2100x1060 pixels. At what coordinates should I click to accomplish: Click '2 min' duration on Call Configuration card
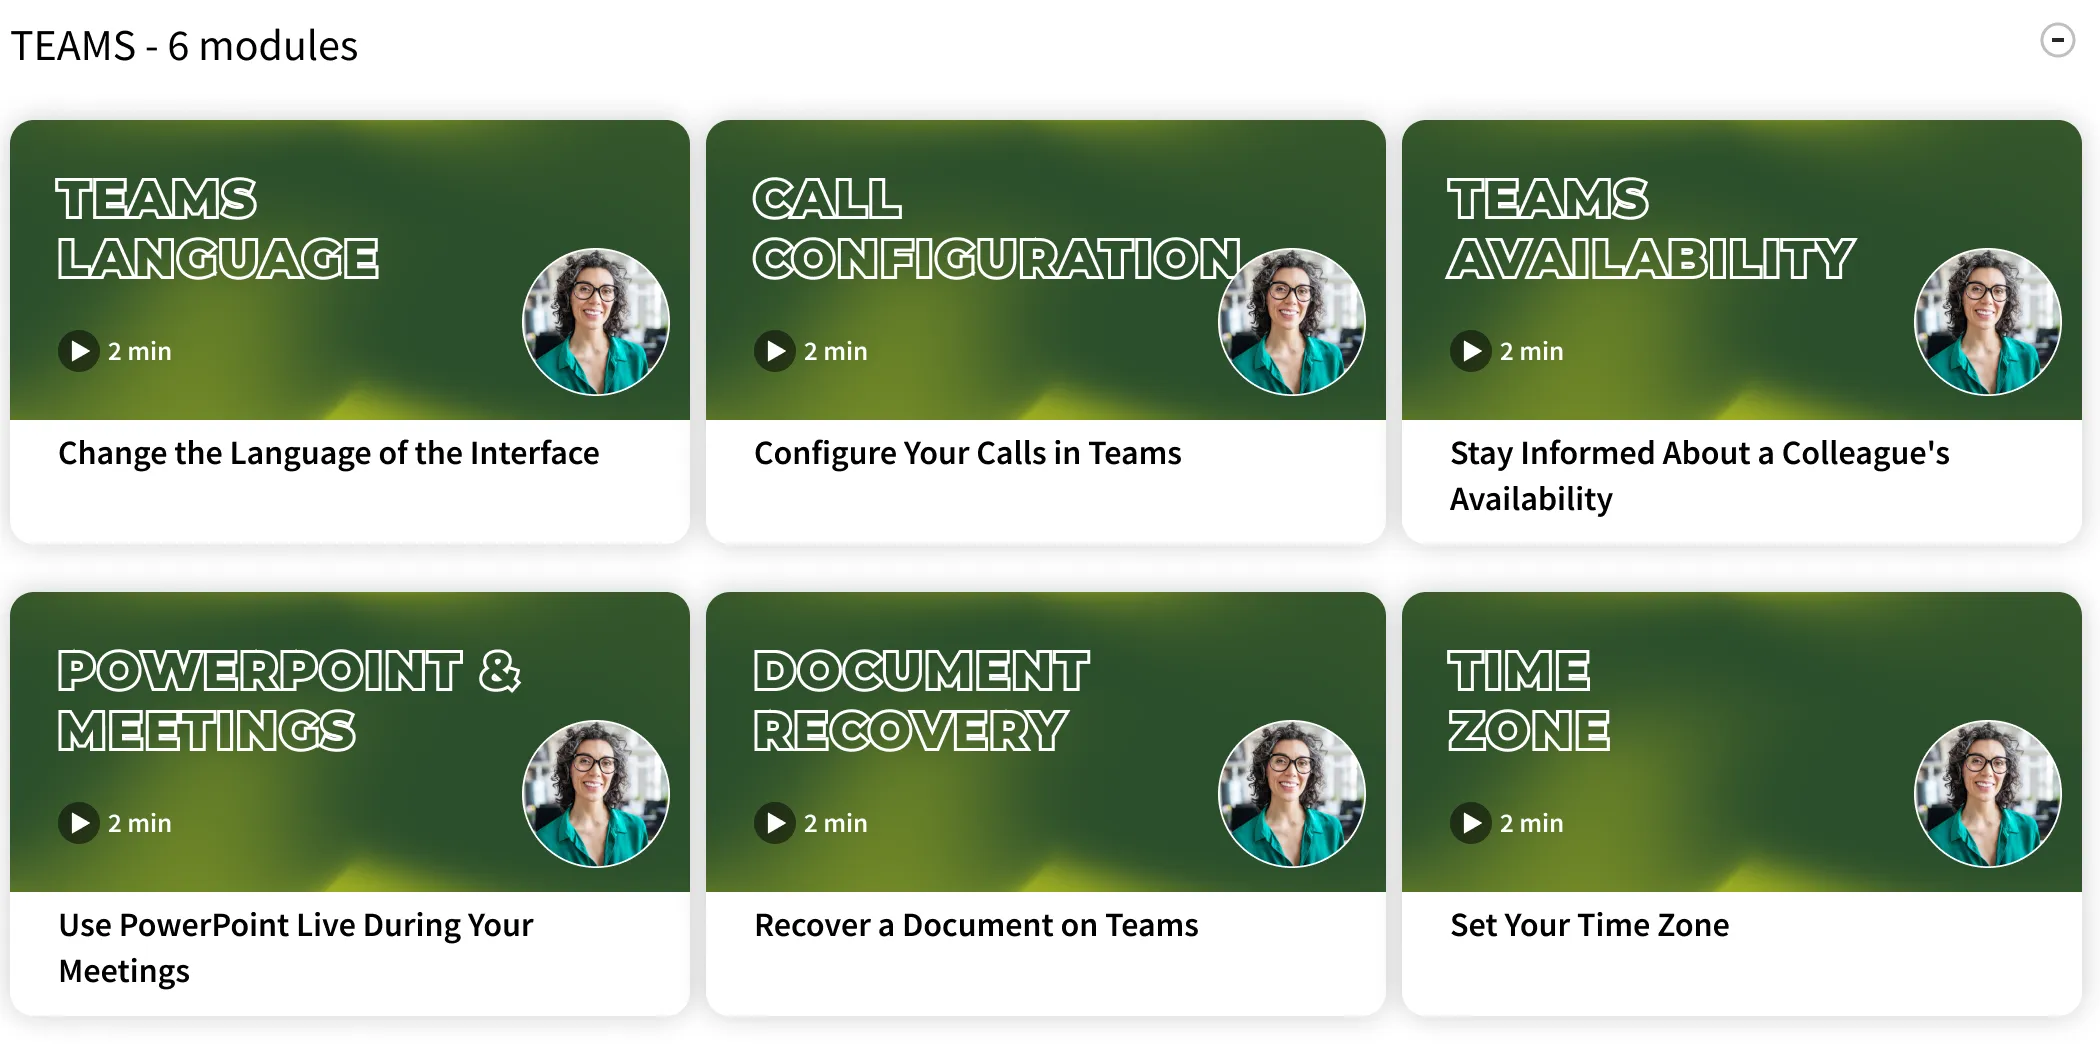[836, 351]
